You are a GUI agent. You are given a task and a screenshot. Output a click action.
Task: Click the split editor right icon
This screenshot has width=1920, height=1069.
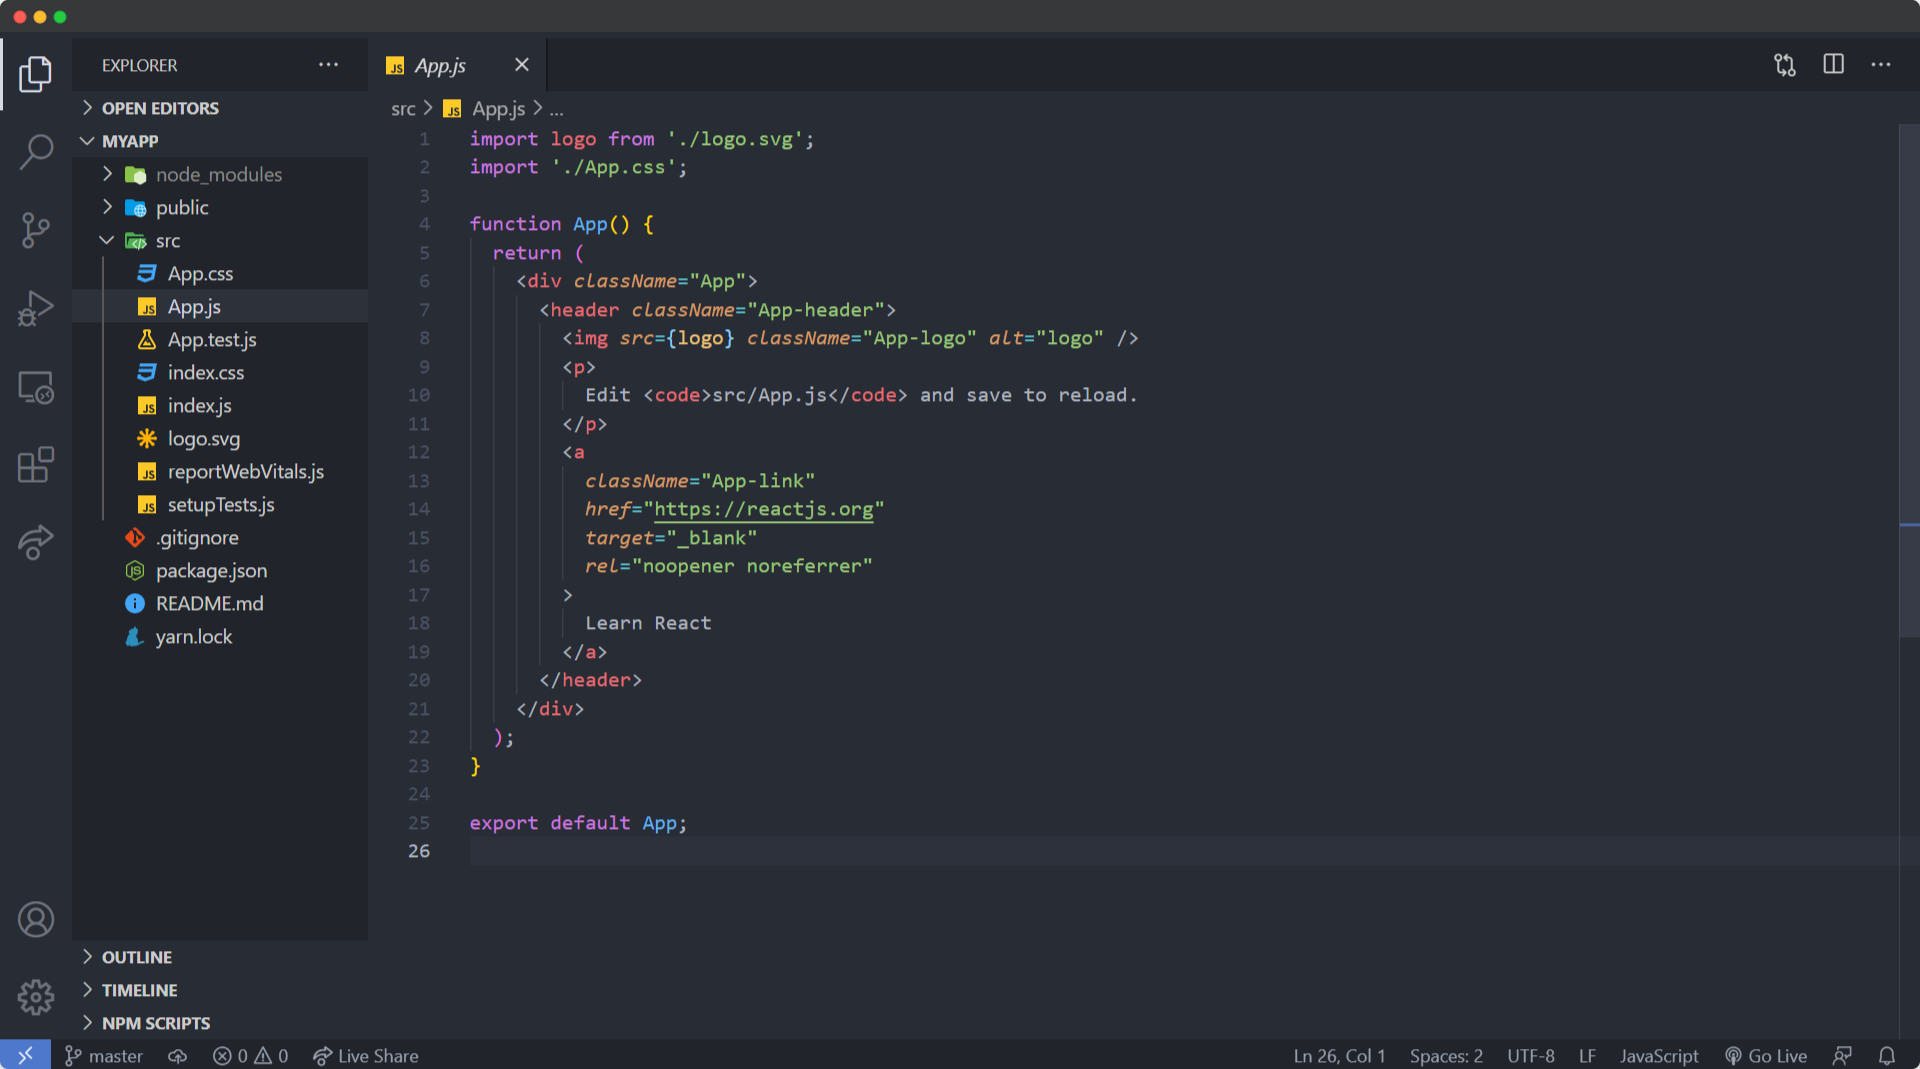coord(1833,65)
